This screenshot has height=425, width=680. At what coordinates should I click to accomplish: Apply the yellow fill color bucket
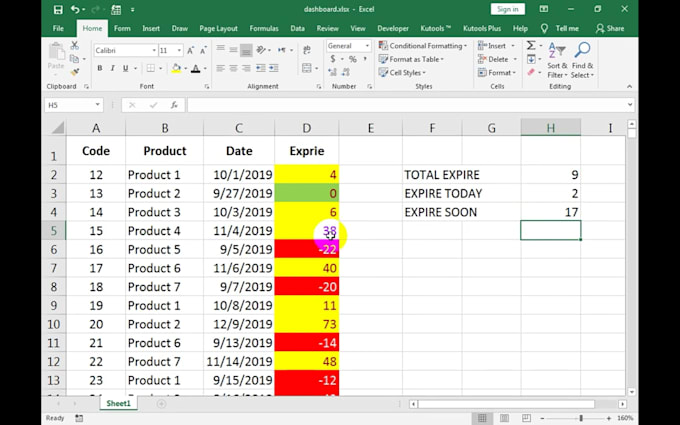(176, 68)
